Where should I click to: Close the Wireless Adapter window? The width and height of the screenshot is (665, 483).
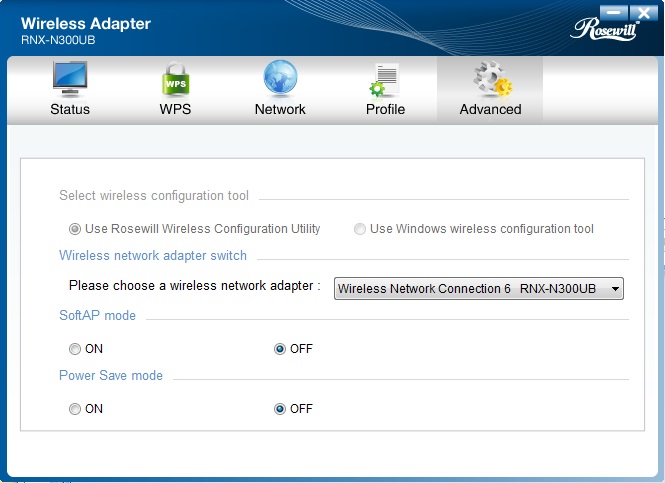pos(644,13)
